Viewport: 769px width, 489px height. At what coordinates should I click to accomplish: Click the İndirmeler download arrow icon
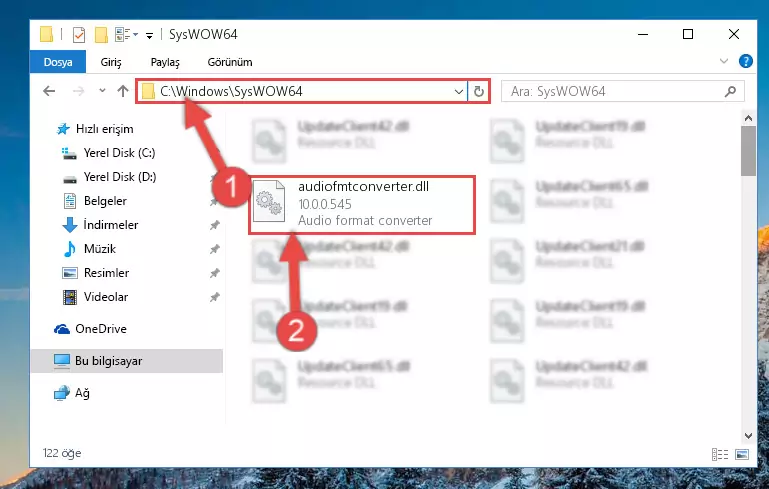(70, 225)
